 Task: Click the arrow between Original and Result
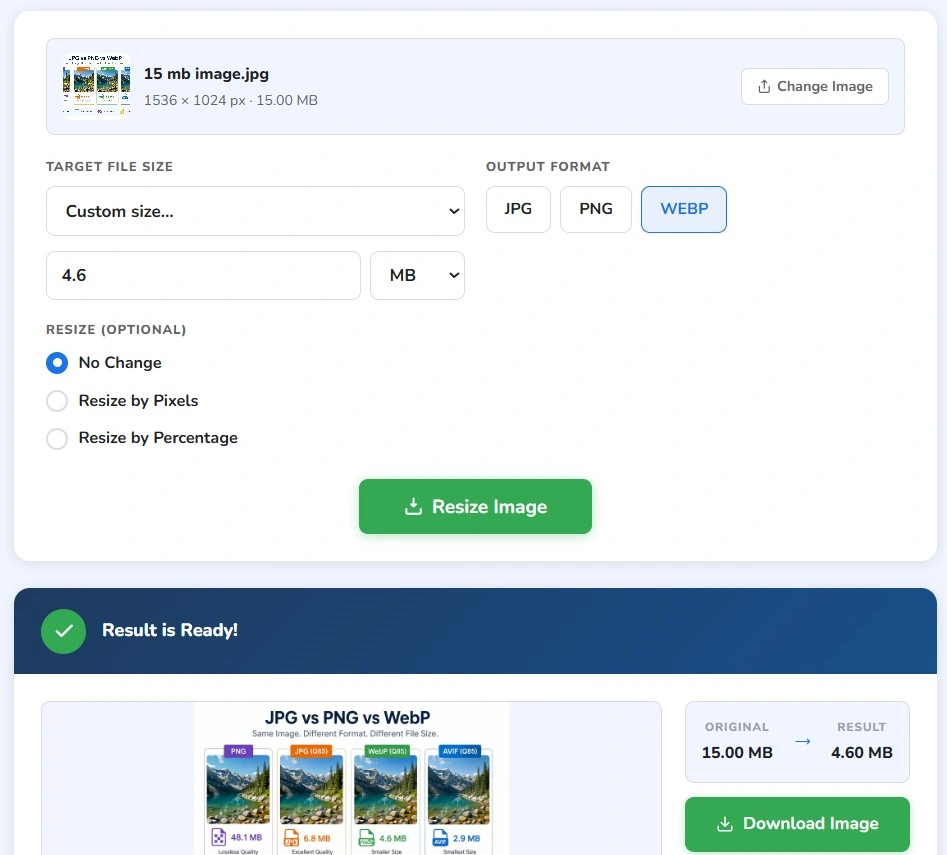(x=803, y=741)
